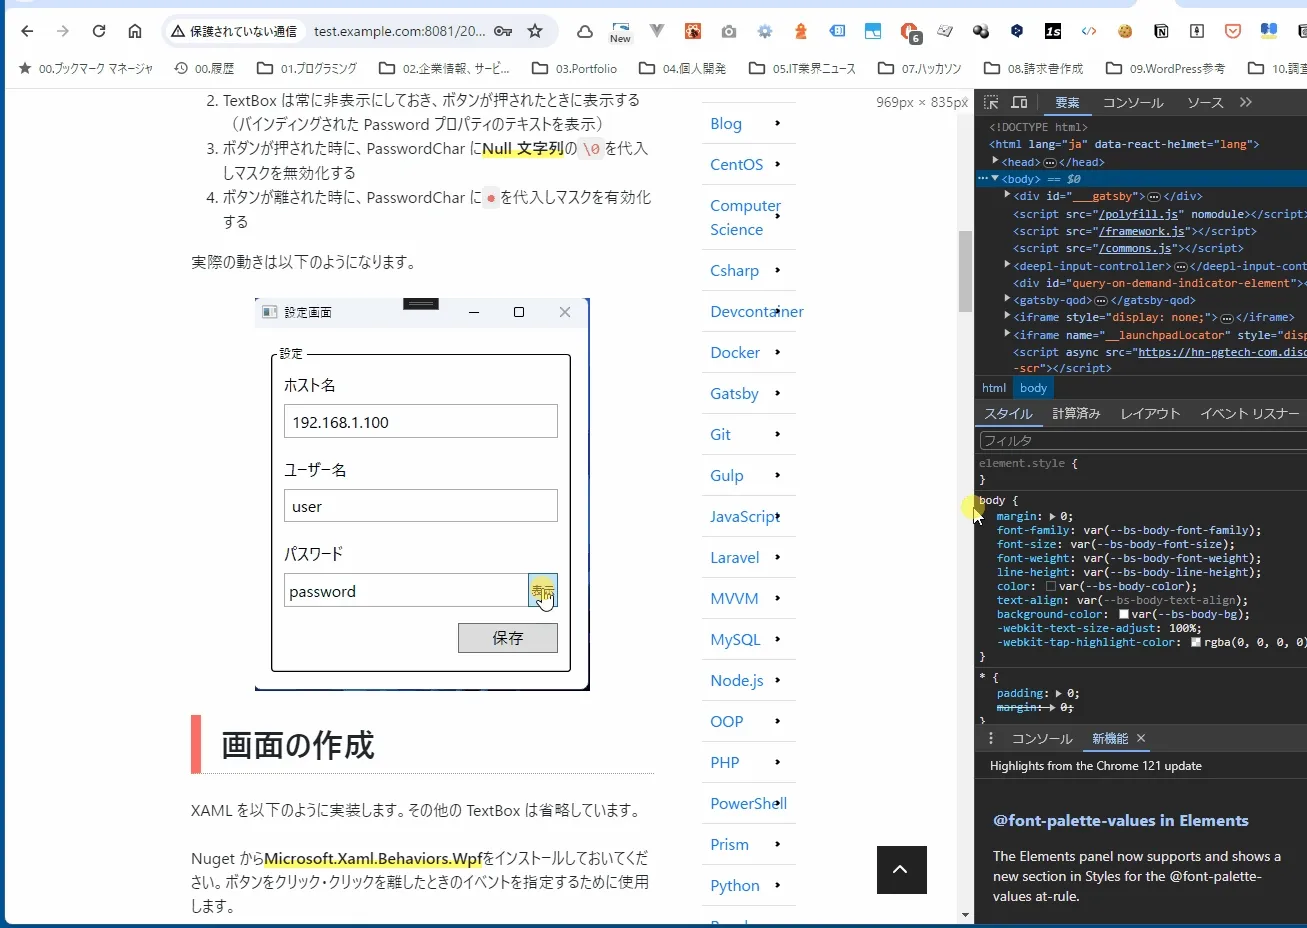Select the 'font-family' CSS declaration
This screenshot has height=928, width=1307.
[x=1129, y=530]
